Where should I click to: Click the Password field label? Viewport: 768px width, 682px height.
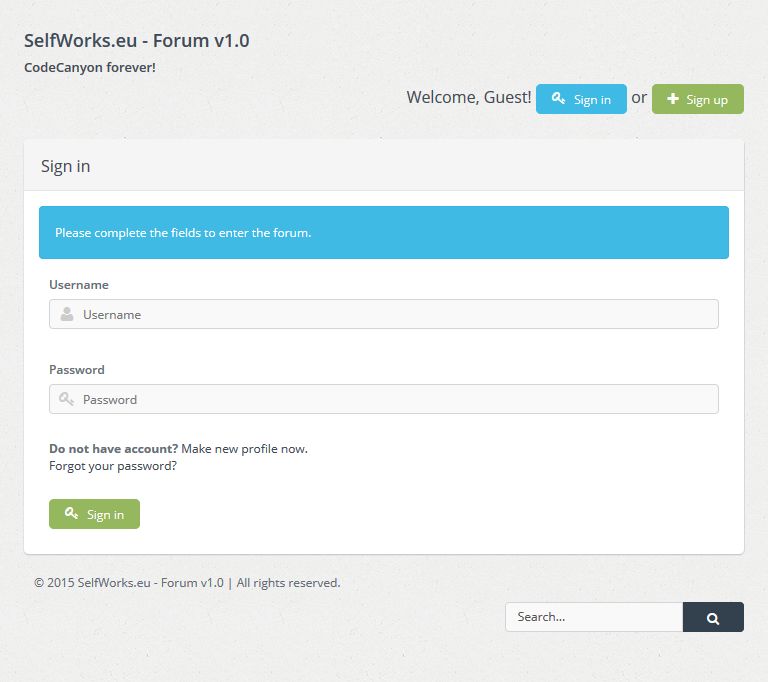(77, 370)
